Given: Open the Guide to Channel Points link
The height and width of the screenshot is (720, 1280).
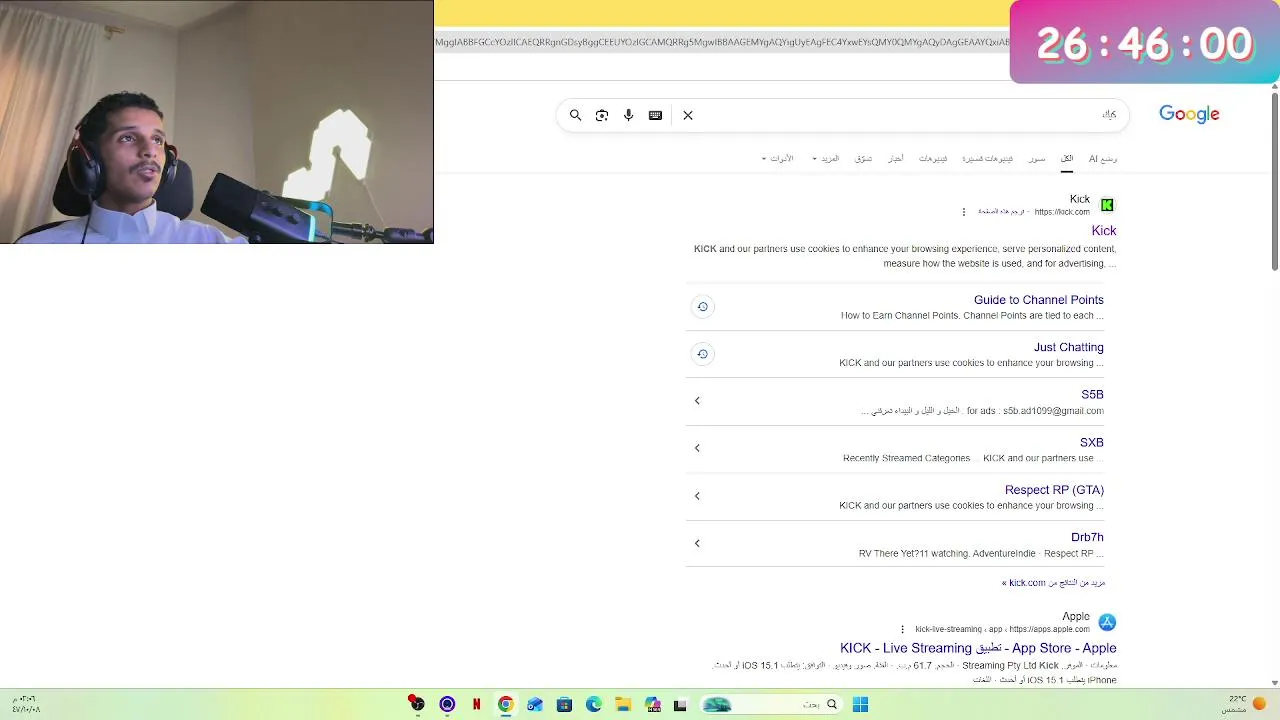Looking at the screenshot, I should [x=1038, y=300].
